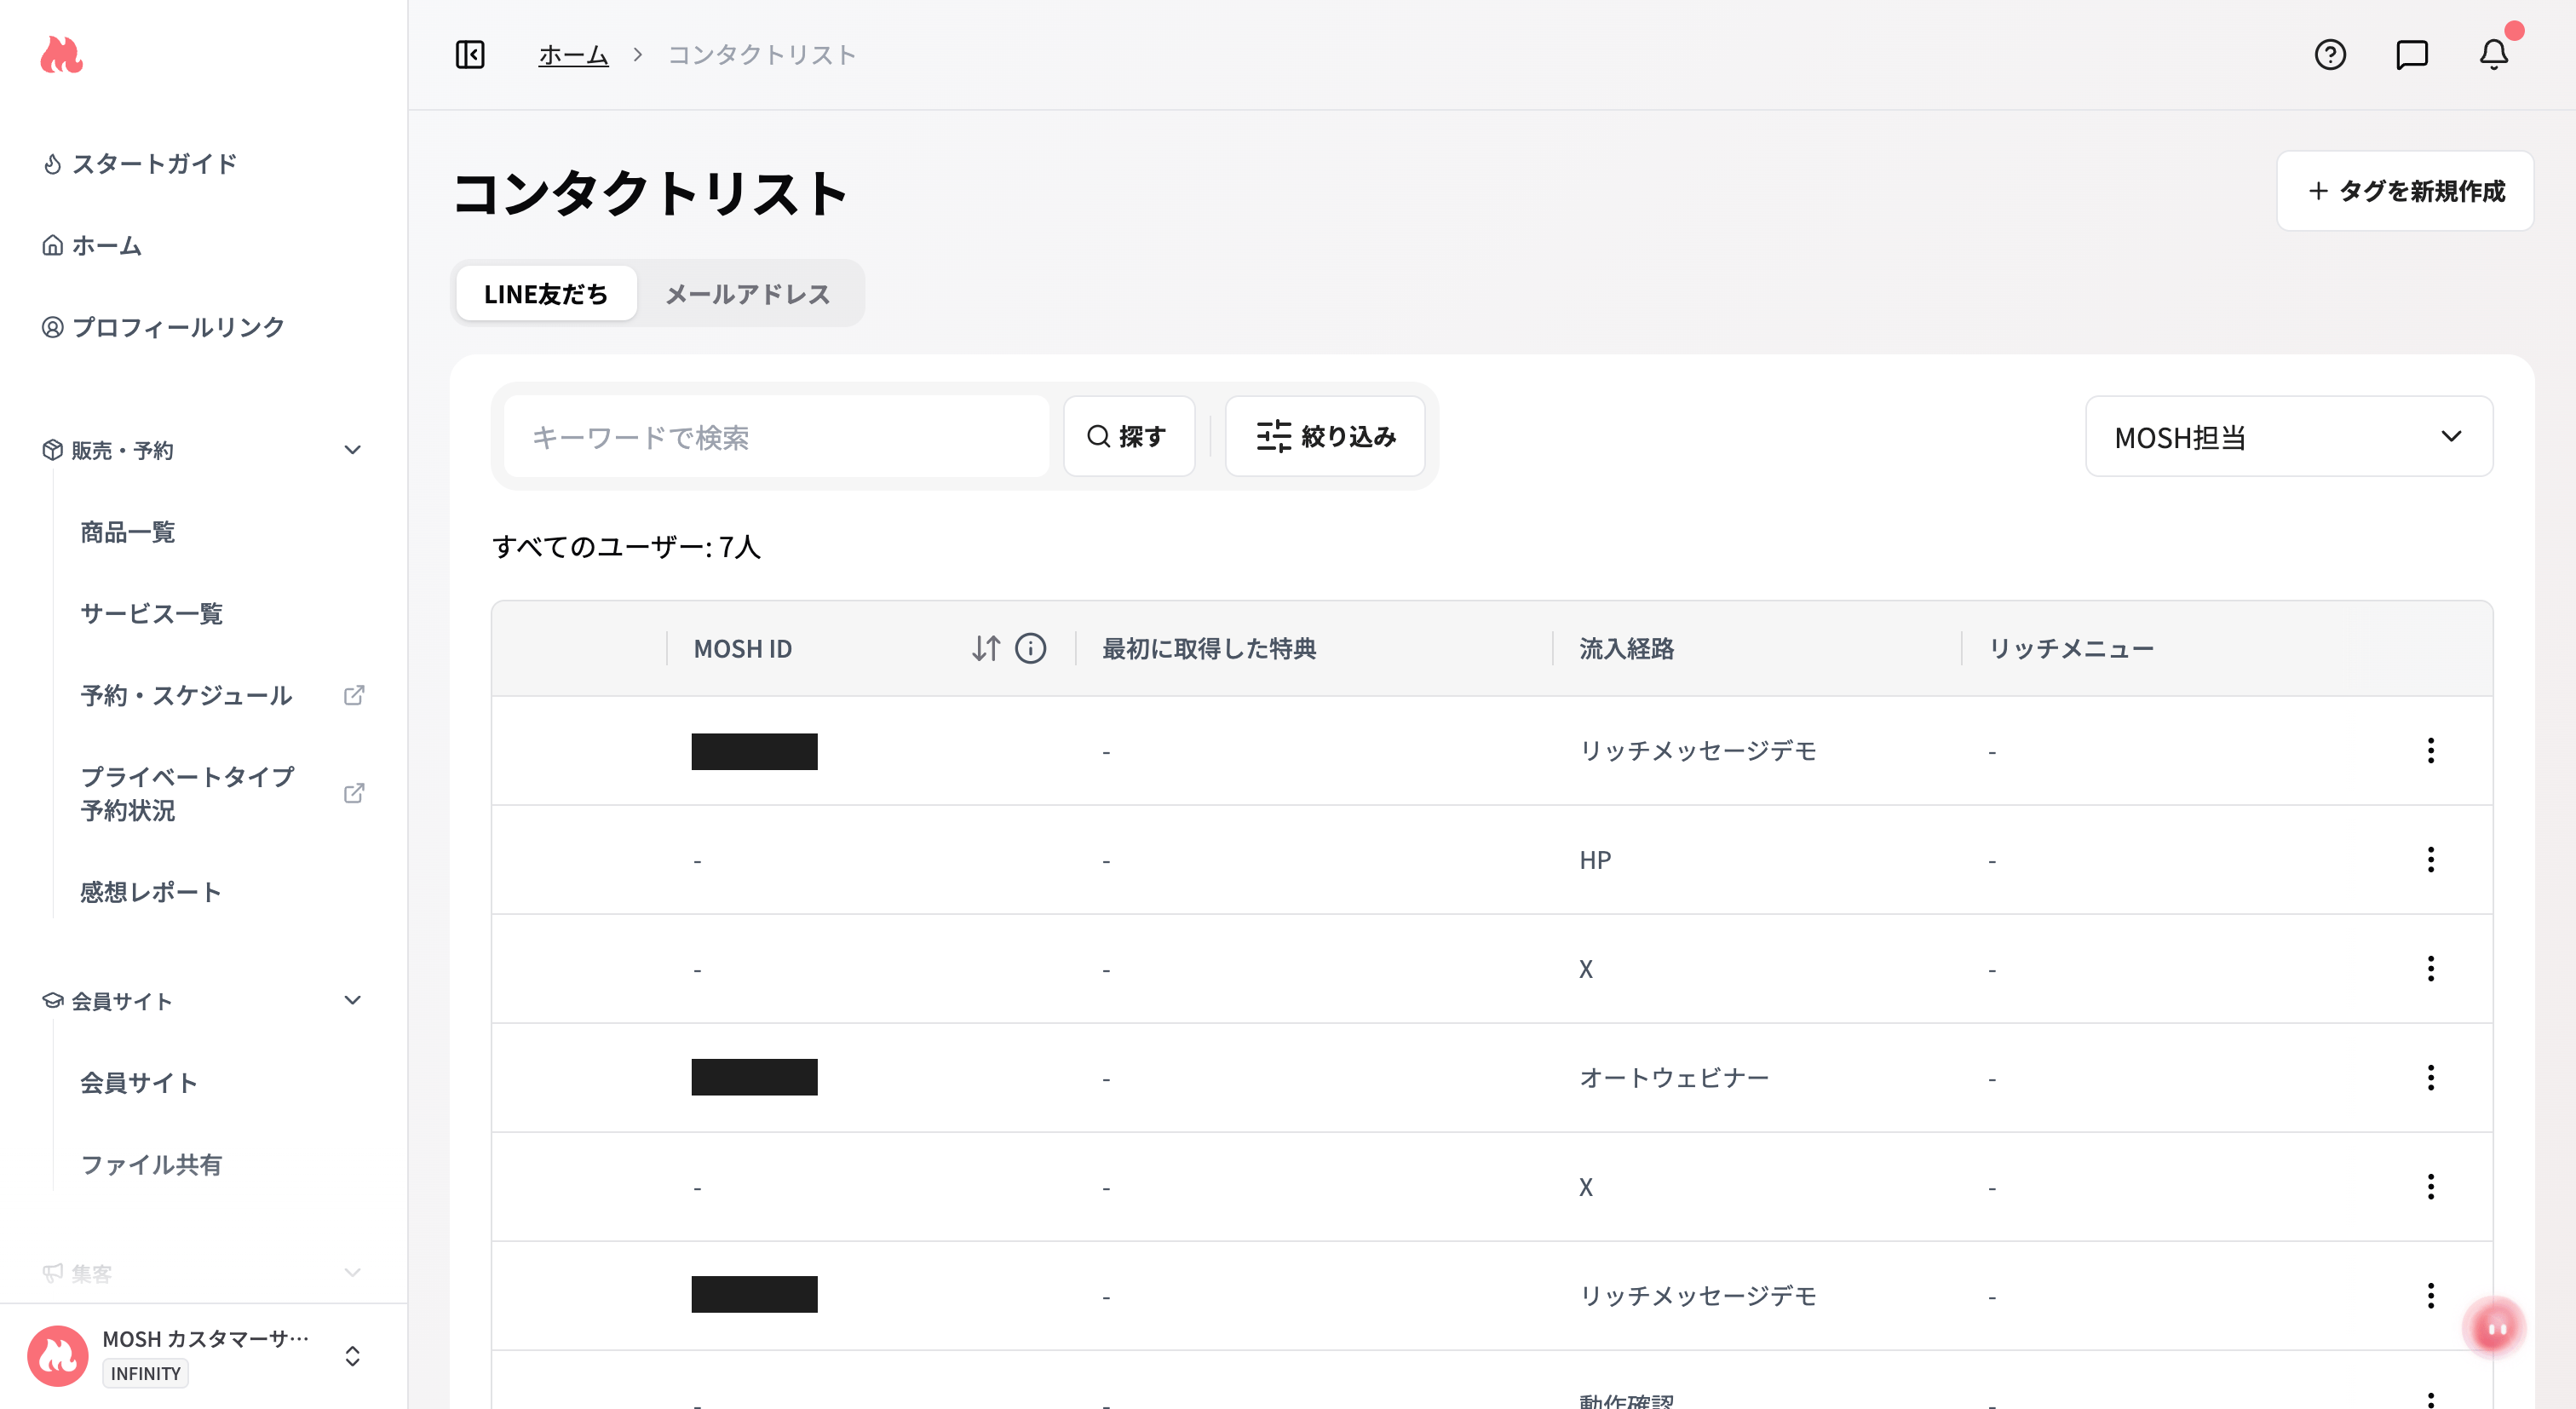
Task: Show the MOSH ID info tooltip icon
Action: pyautogui.click(x=1031, y=649)
